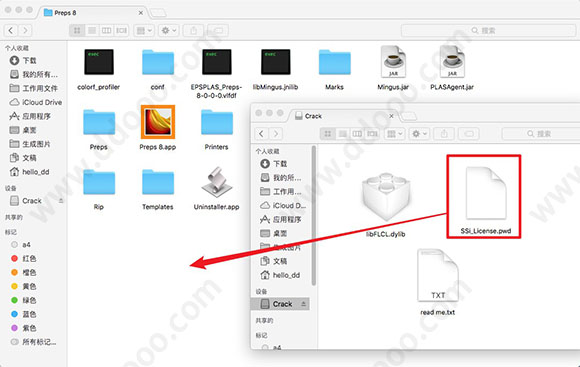Switch Preps 8 window to icon view

[77, 30]
